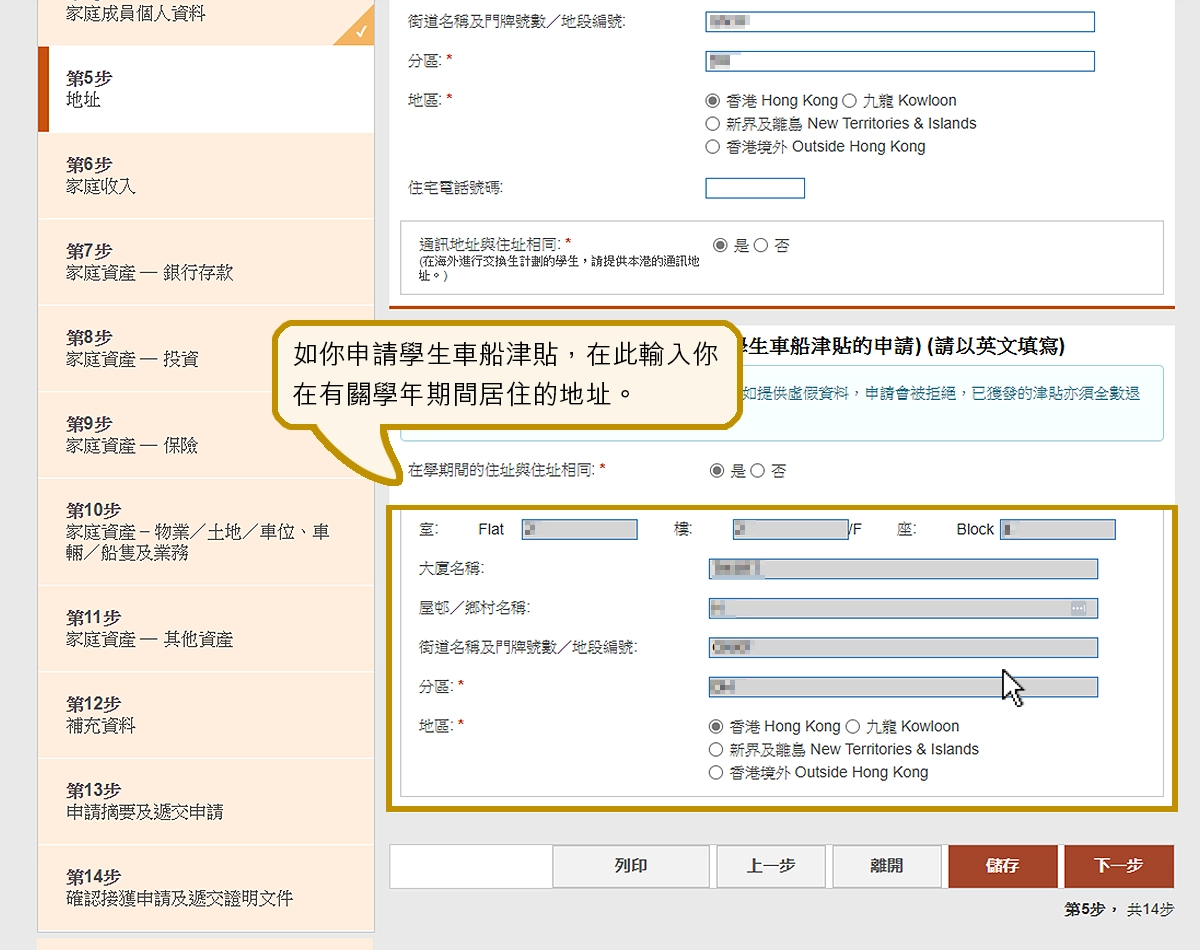This screenshot has height=950, width=1200.
Task: Open step 12 補充資料
Action: [x=205, y=715]
